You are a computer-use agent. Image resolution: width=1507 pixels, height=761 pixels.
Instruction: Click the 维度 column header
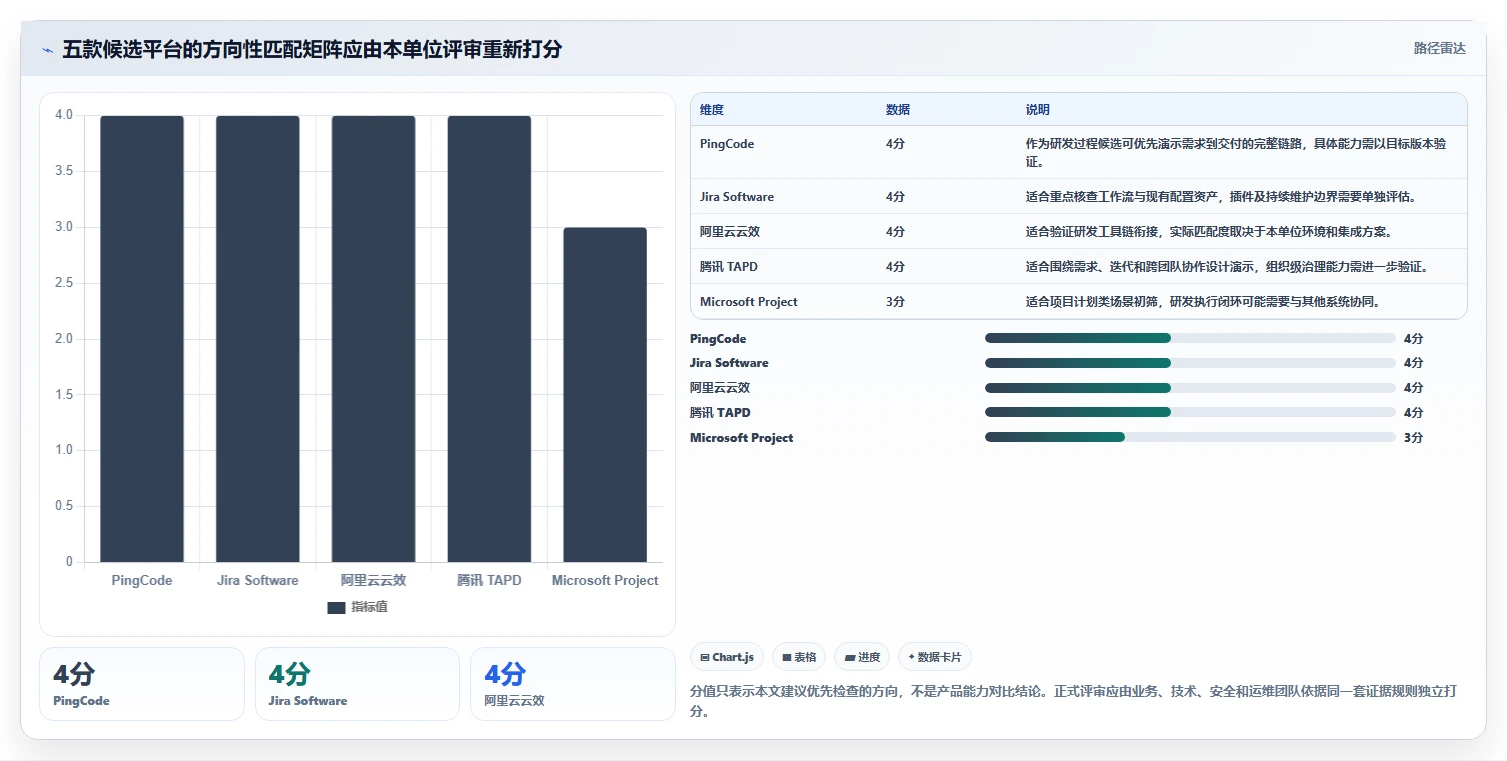point(712,110)
